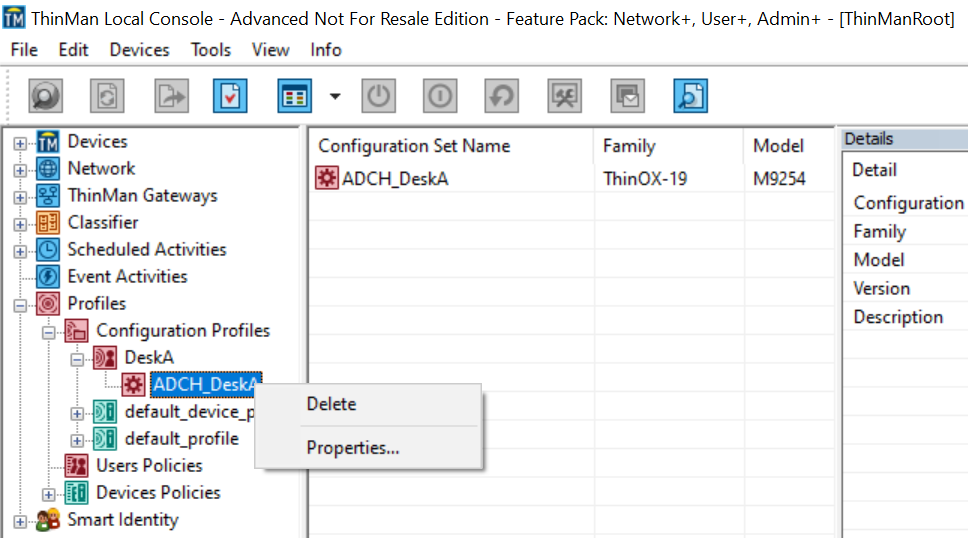
Task: Click the Devices Policies icon
Action: tap(77, 493)
